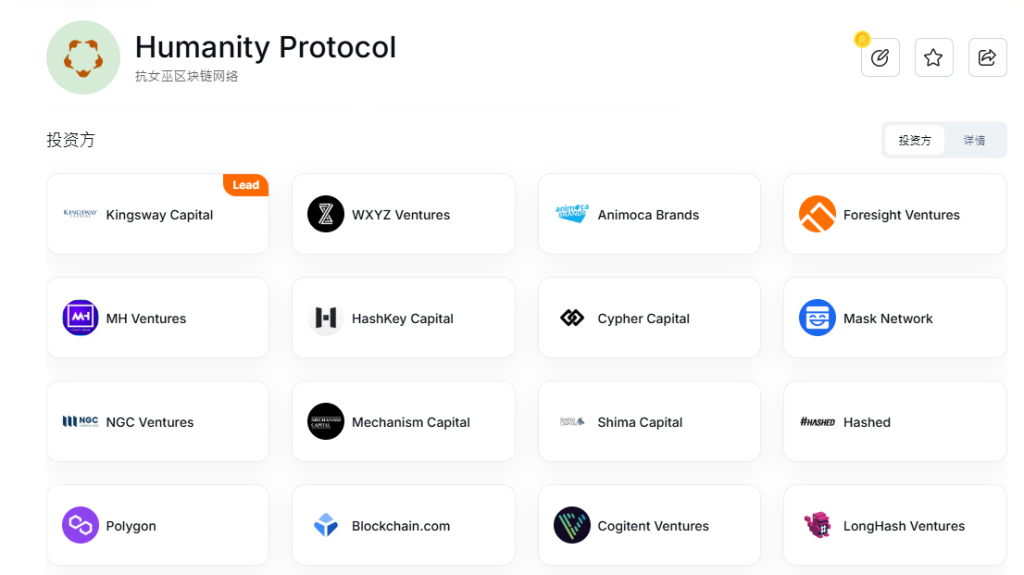Click the Mask Network logo icon

pyautogui.click(x=817, y=318)
